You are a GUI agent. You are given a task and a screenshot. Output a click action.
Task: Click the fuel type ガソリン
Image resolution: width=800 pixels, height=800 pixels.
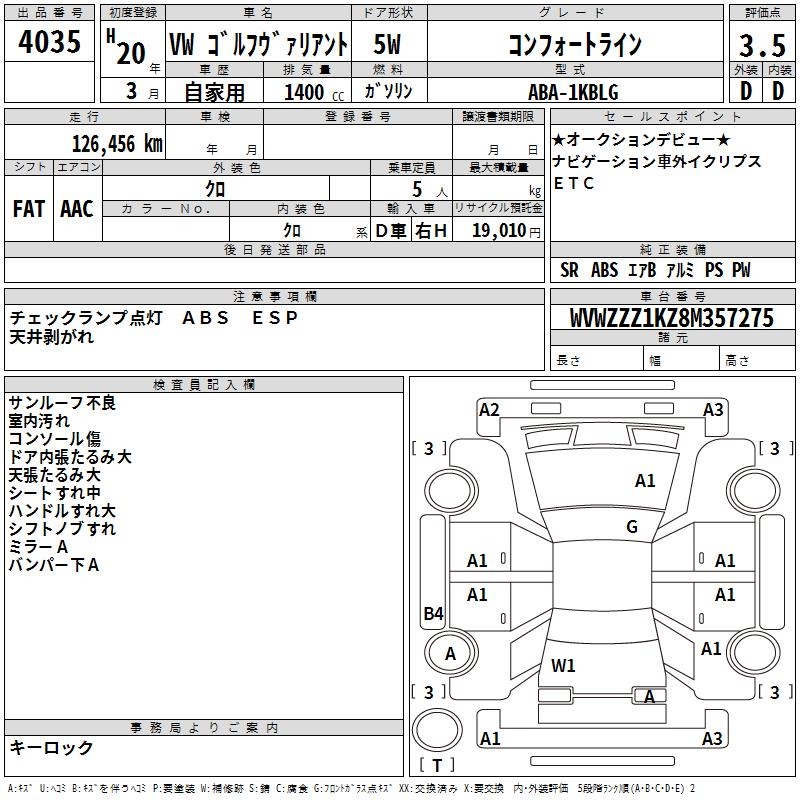coord(388,91)
